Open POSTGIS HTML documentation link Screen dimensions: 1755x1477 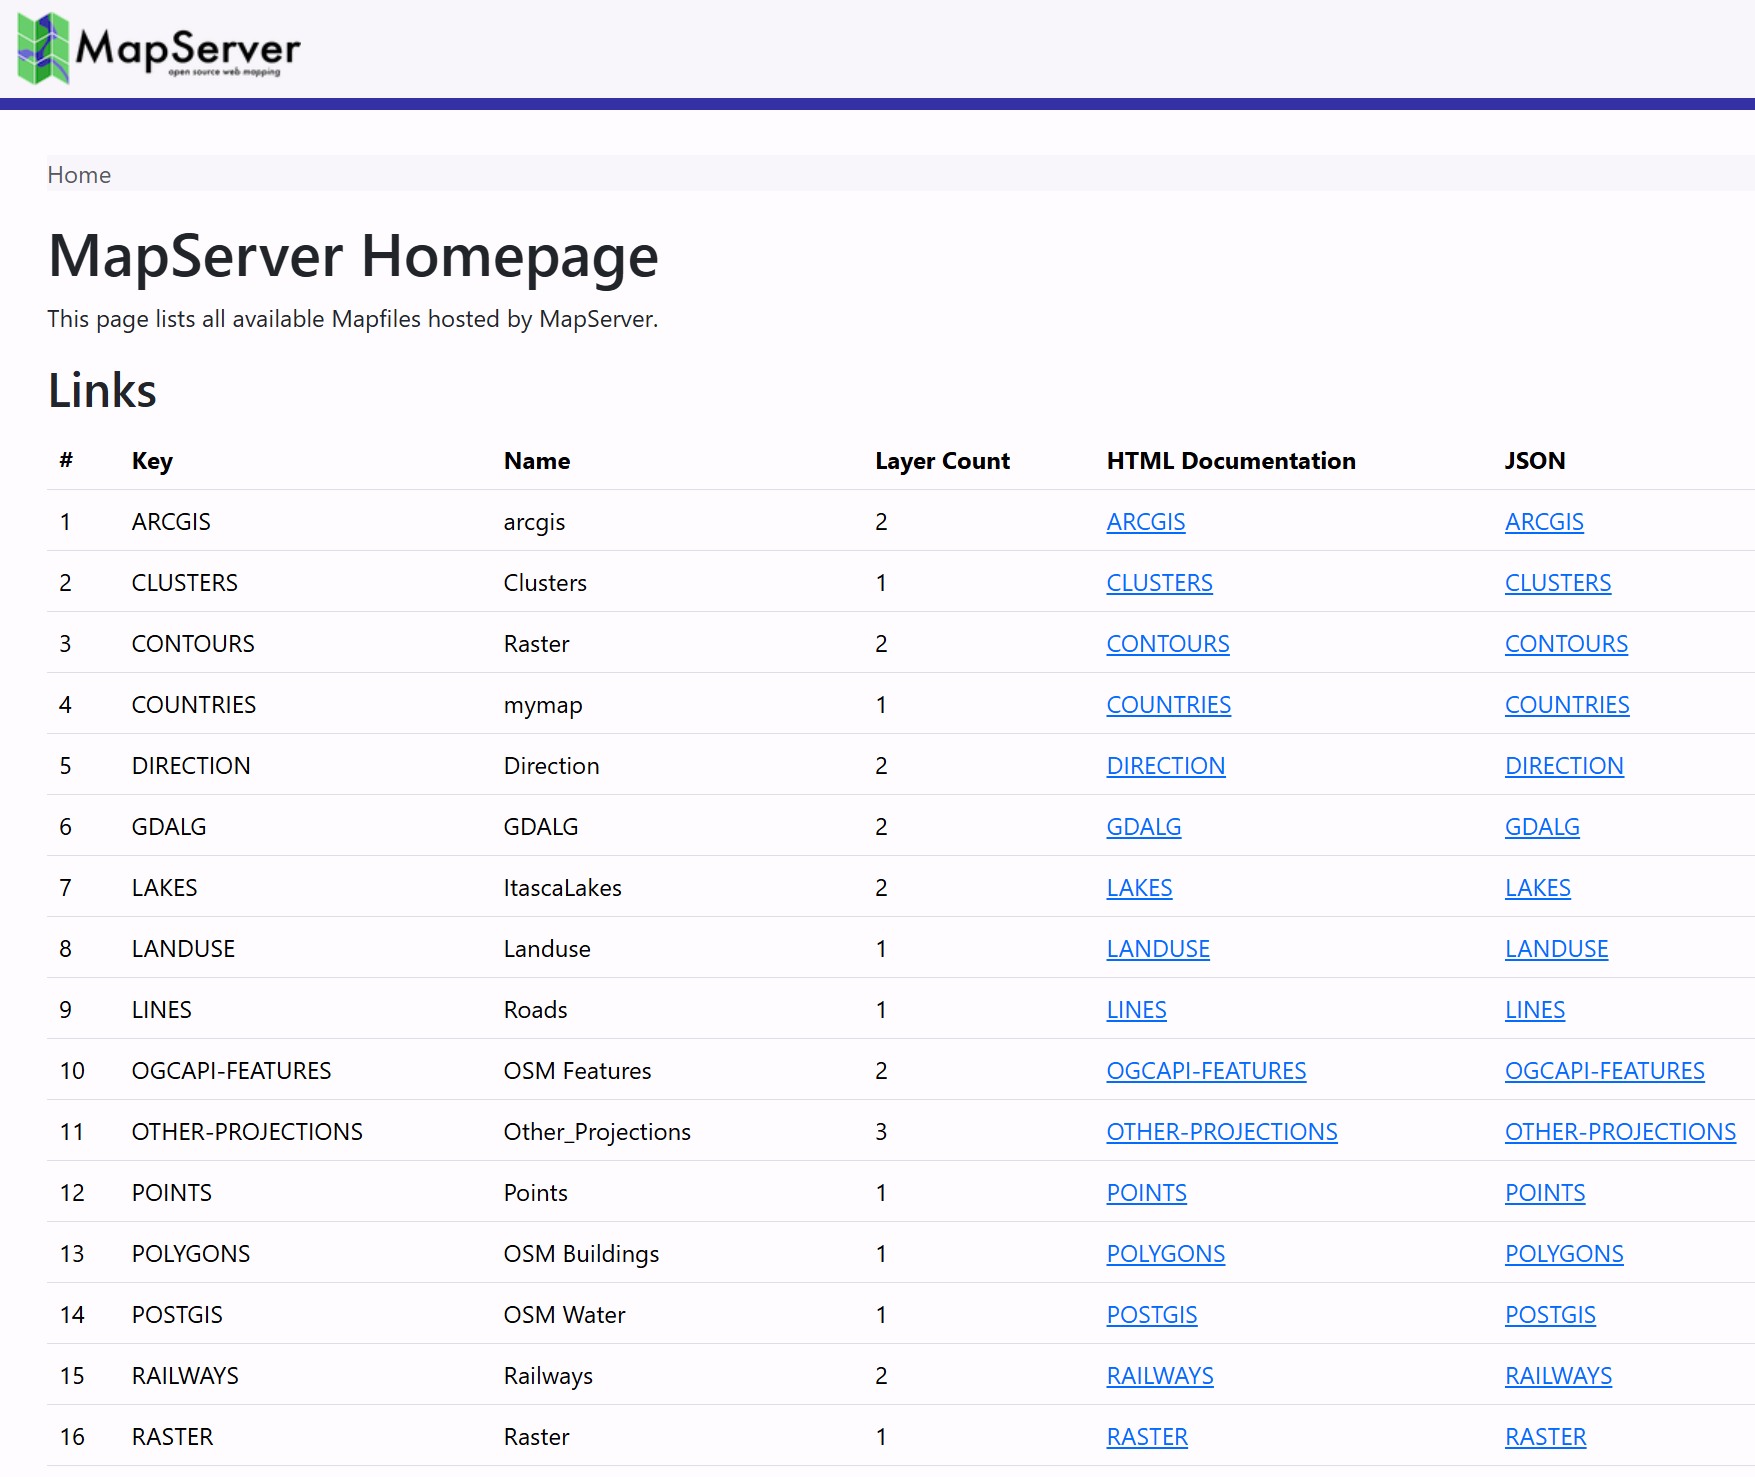coord(1152,1315)
